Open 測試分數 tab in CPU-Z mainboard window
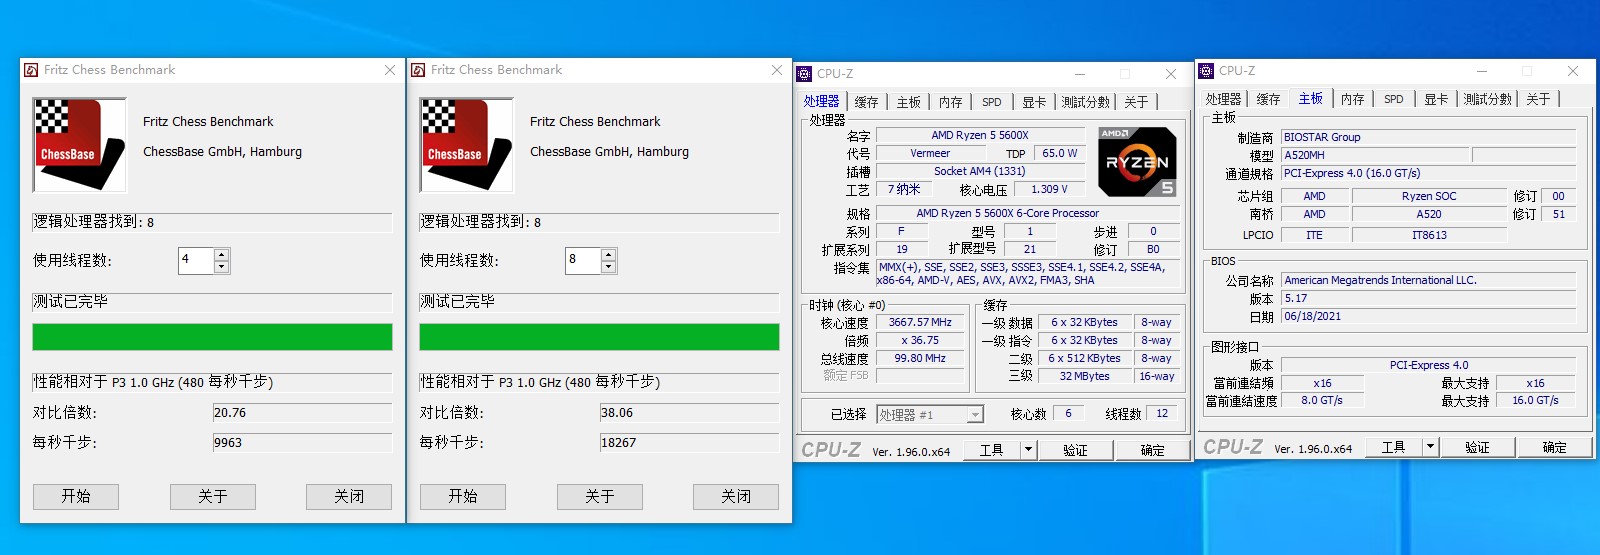This screenshot has height=555, width=1600. point(1488,99)
